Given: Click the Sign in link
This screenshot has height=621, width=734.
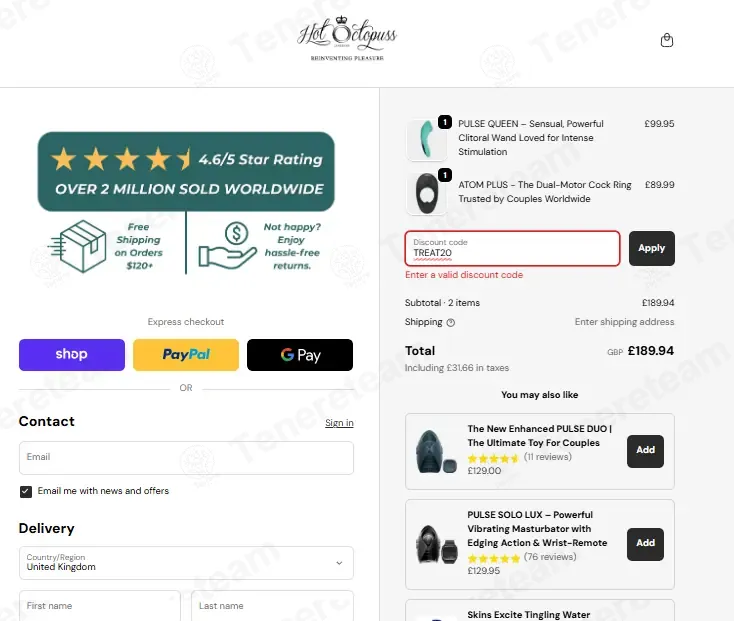Looking at the screenshot, I should pos(339,423).
